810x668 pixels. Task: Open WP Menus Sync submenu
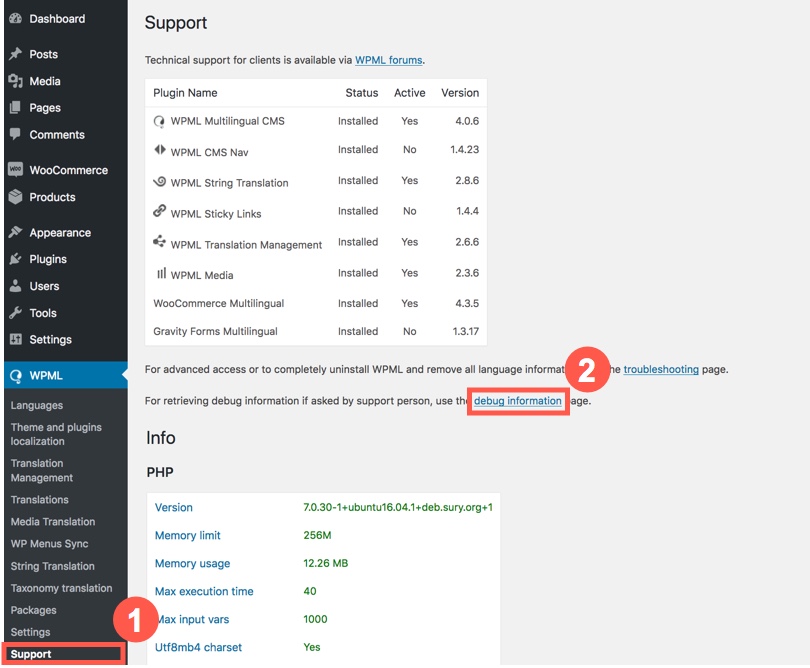pos(49,543)
